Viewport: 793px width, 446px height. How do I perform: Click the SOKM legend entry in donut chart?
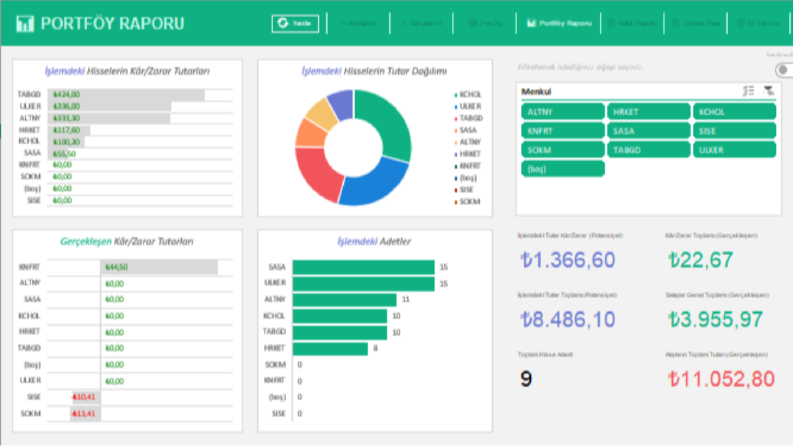(467, 202)
